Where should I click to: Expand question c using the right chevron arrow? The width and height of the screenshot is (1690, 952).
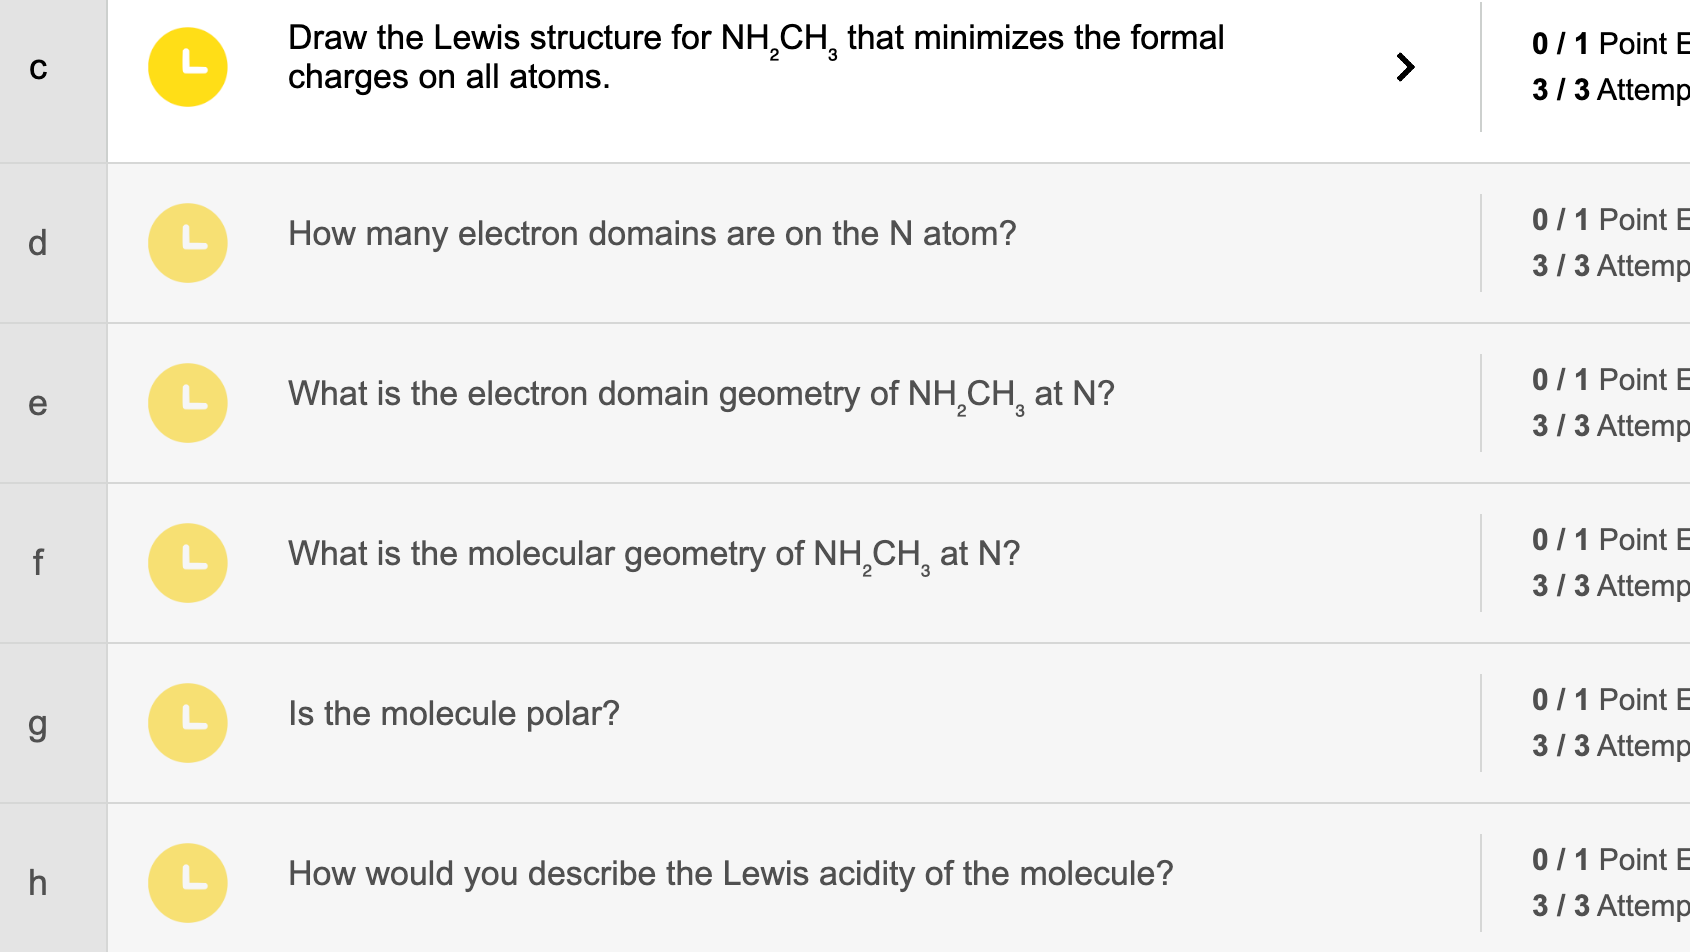tap(1406, 67)
